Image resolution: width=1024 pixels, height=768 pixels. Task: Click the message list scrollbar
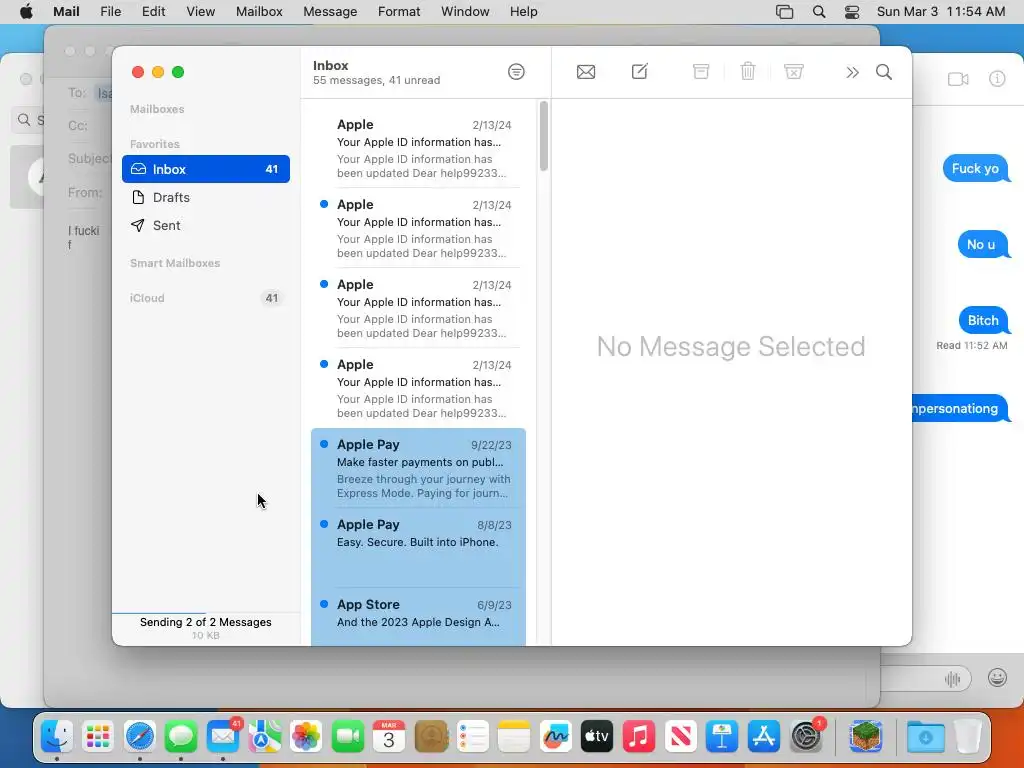pos(544,136)
